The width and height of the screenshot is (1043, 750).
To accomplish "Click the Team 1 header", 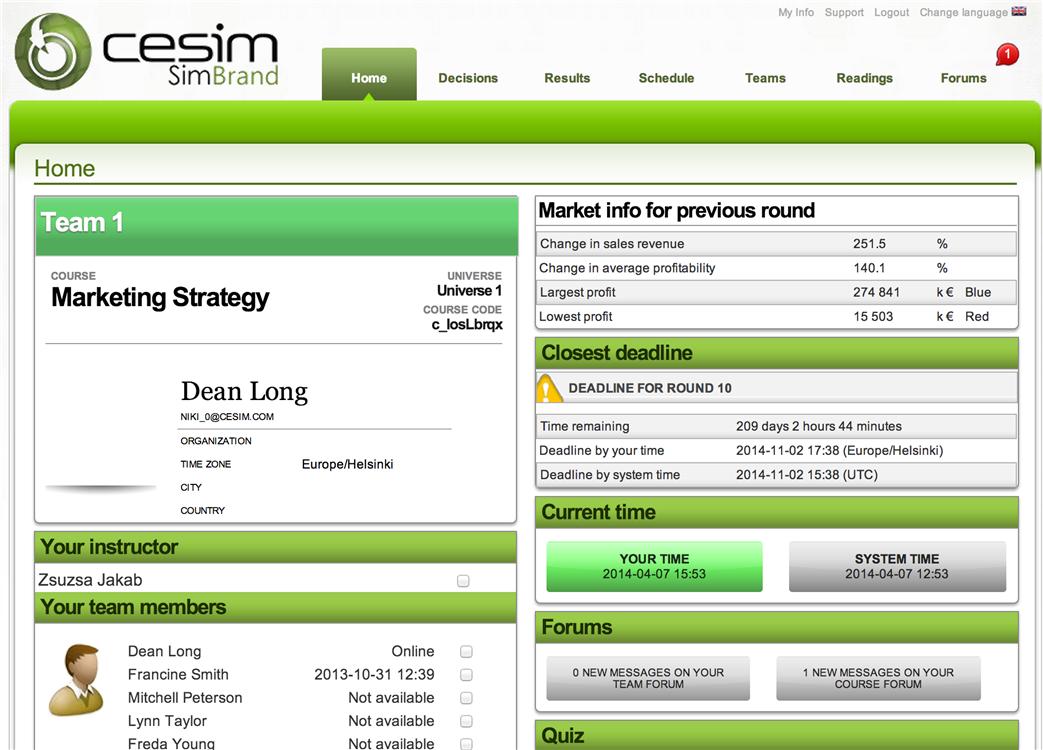I will pos(276,225).
